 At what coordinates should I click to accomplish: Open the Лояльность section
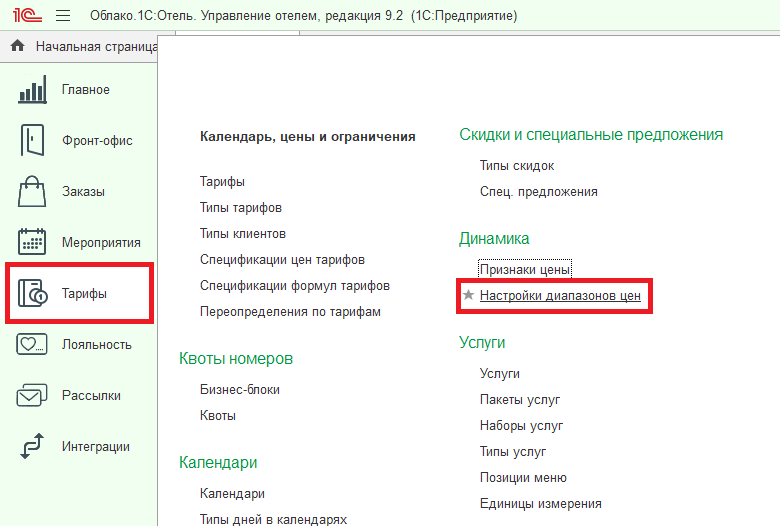(x=97, y=344)
